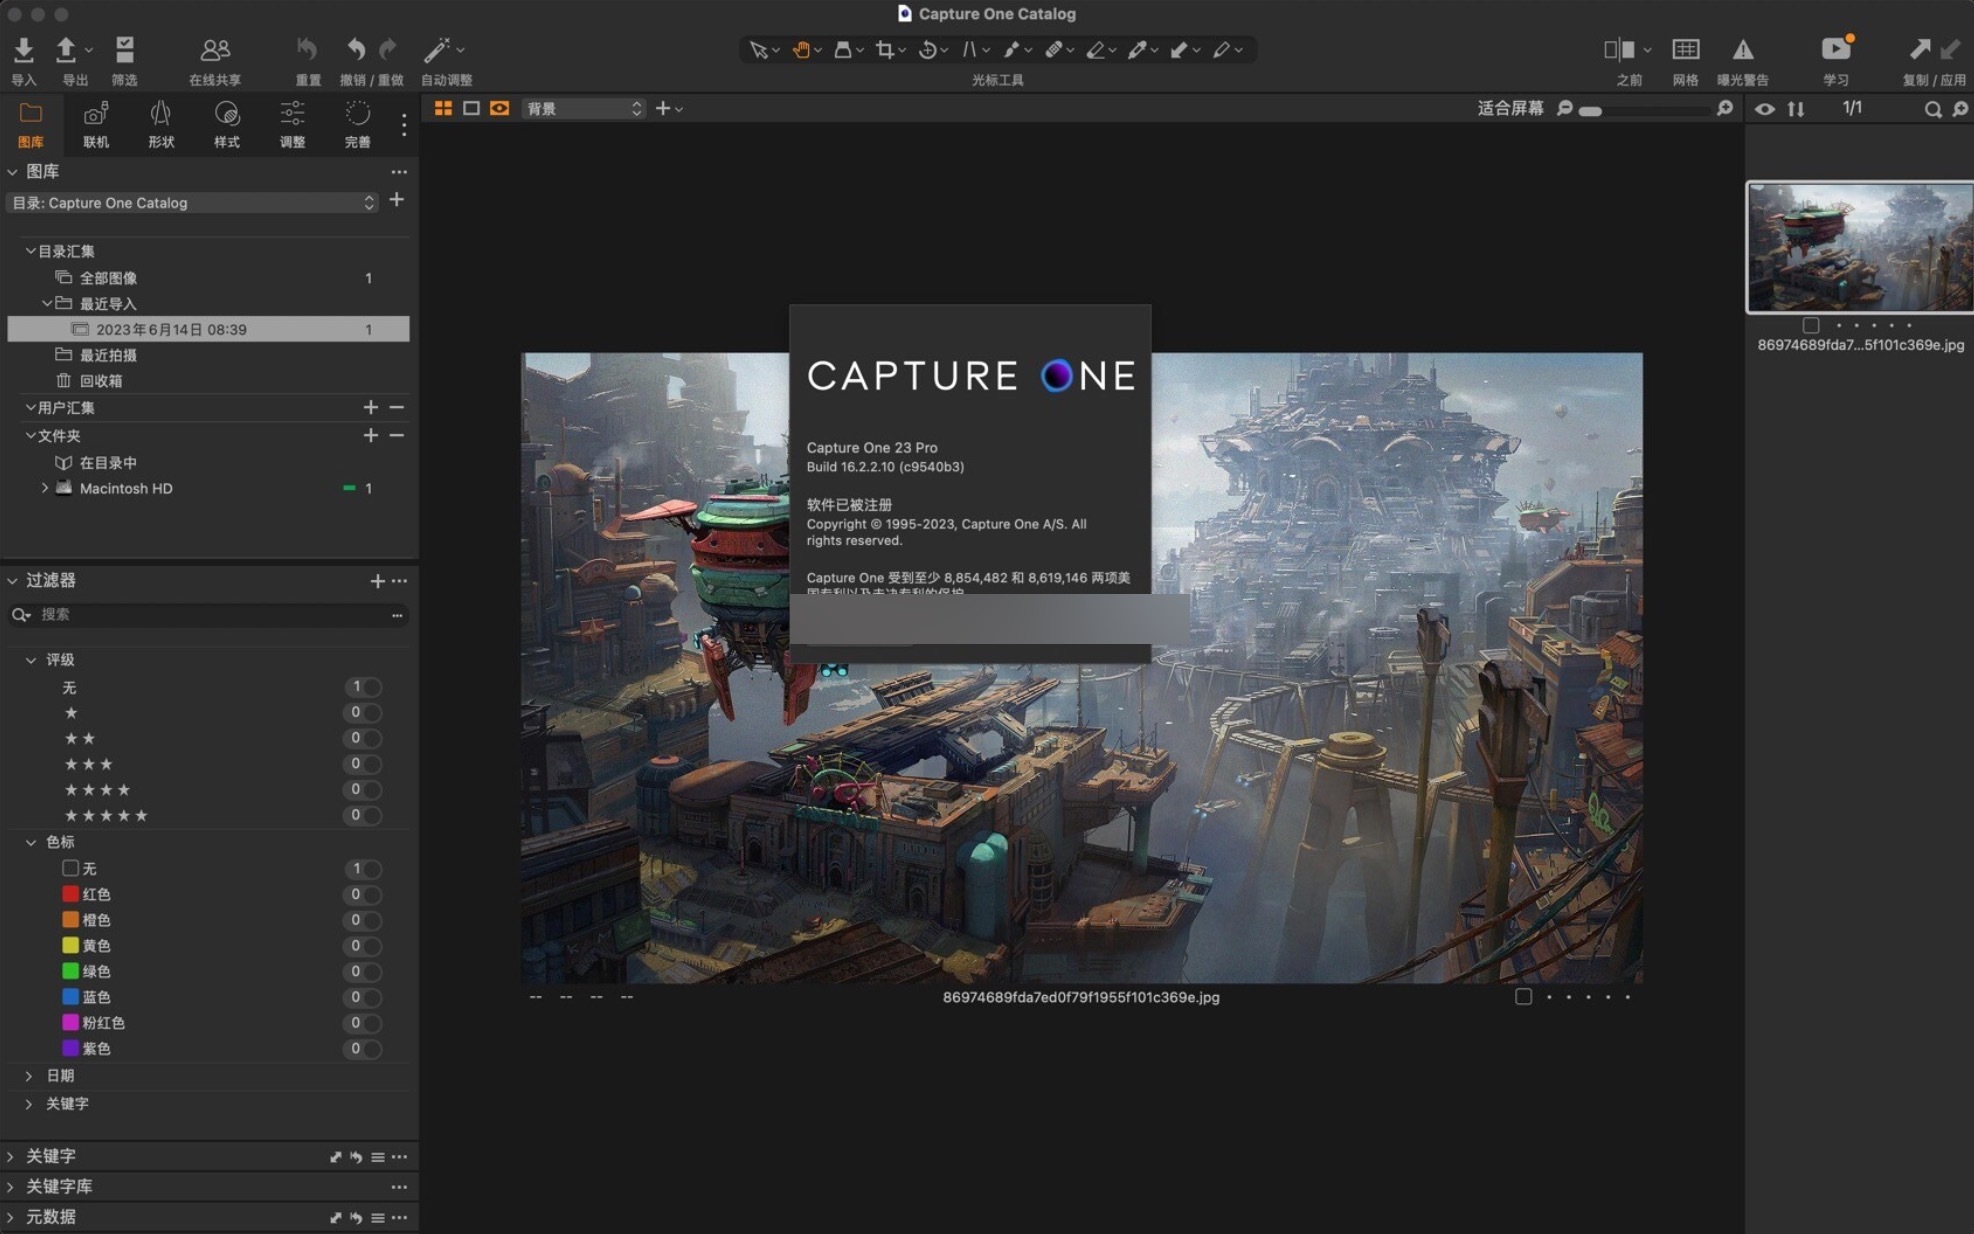The width and height of the screenshot is (1974, 1234).
Task: Switch to multi-view grid viewer mode
Action: [x=443, y=108]
